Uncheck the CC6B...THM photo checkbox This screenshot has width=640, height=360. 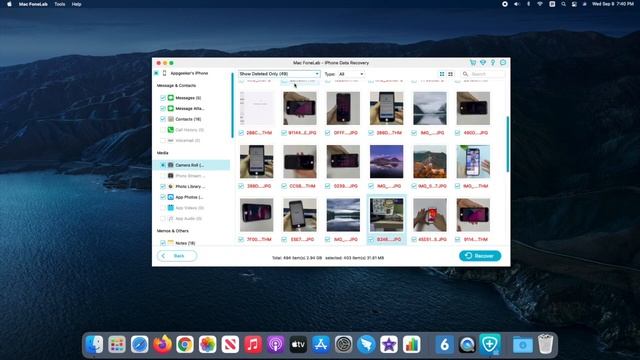pyautogui.click(x=284, y=186)
